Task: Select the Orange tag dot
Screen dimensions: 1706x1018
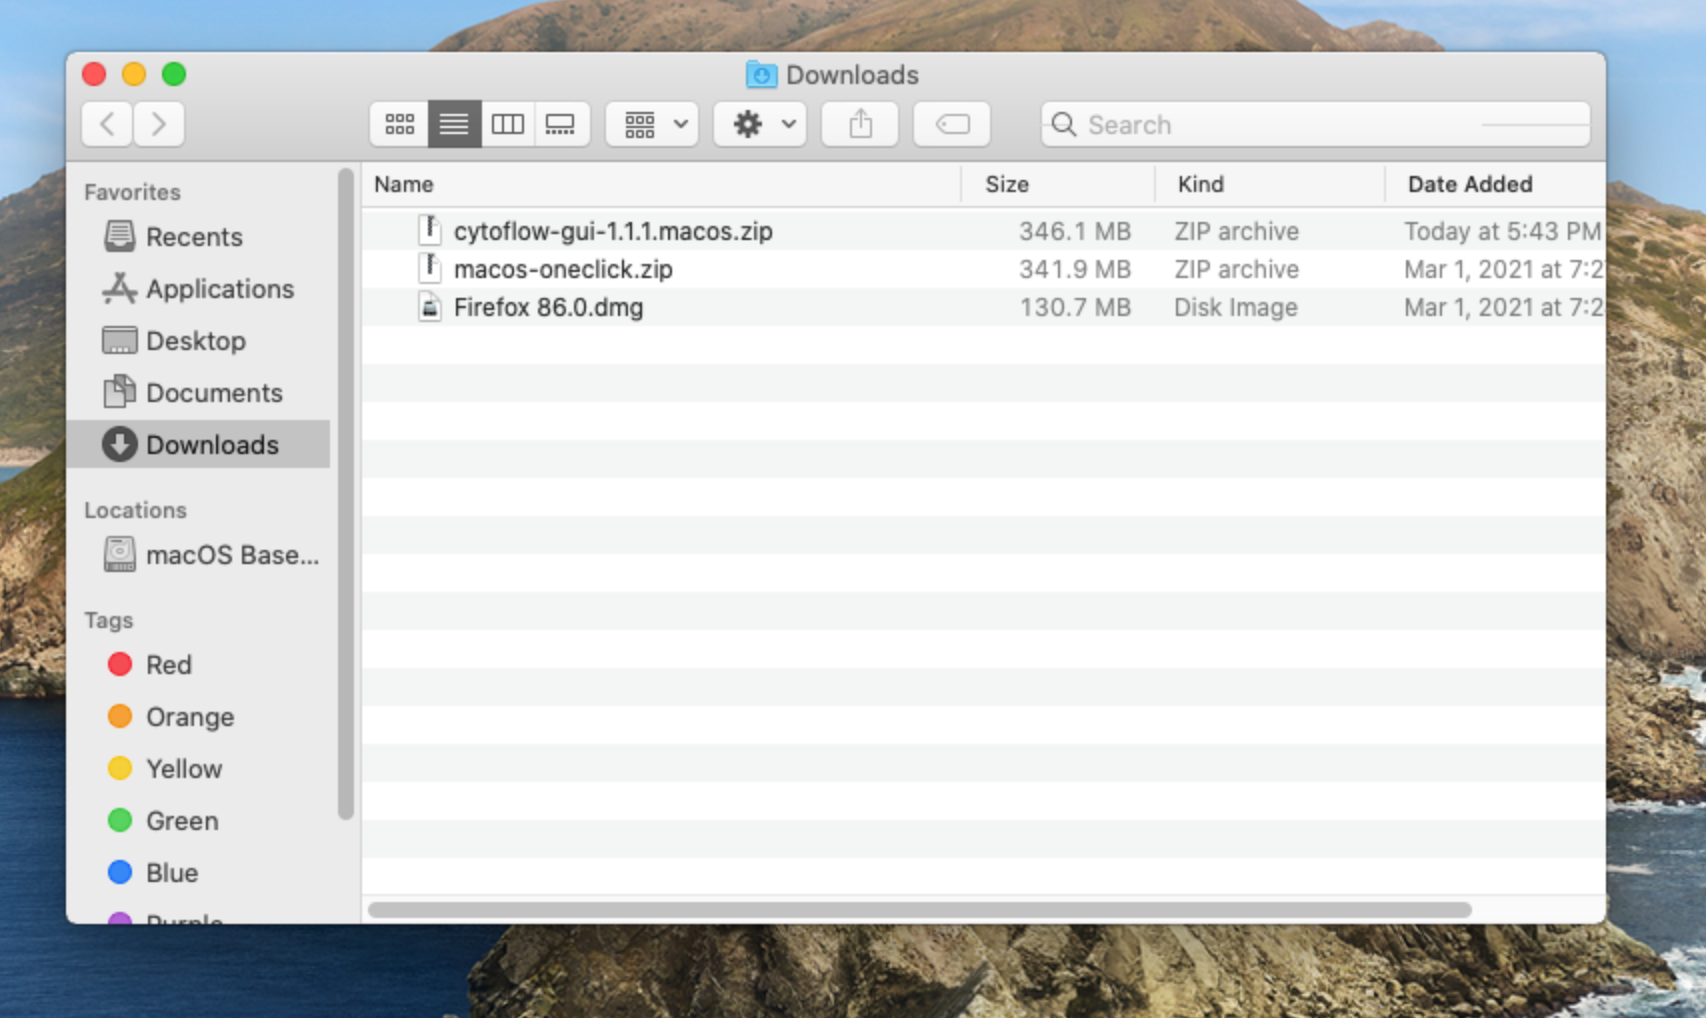Action: 120,716
